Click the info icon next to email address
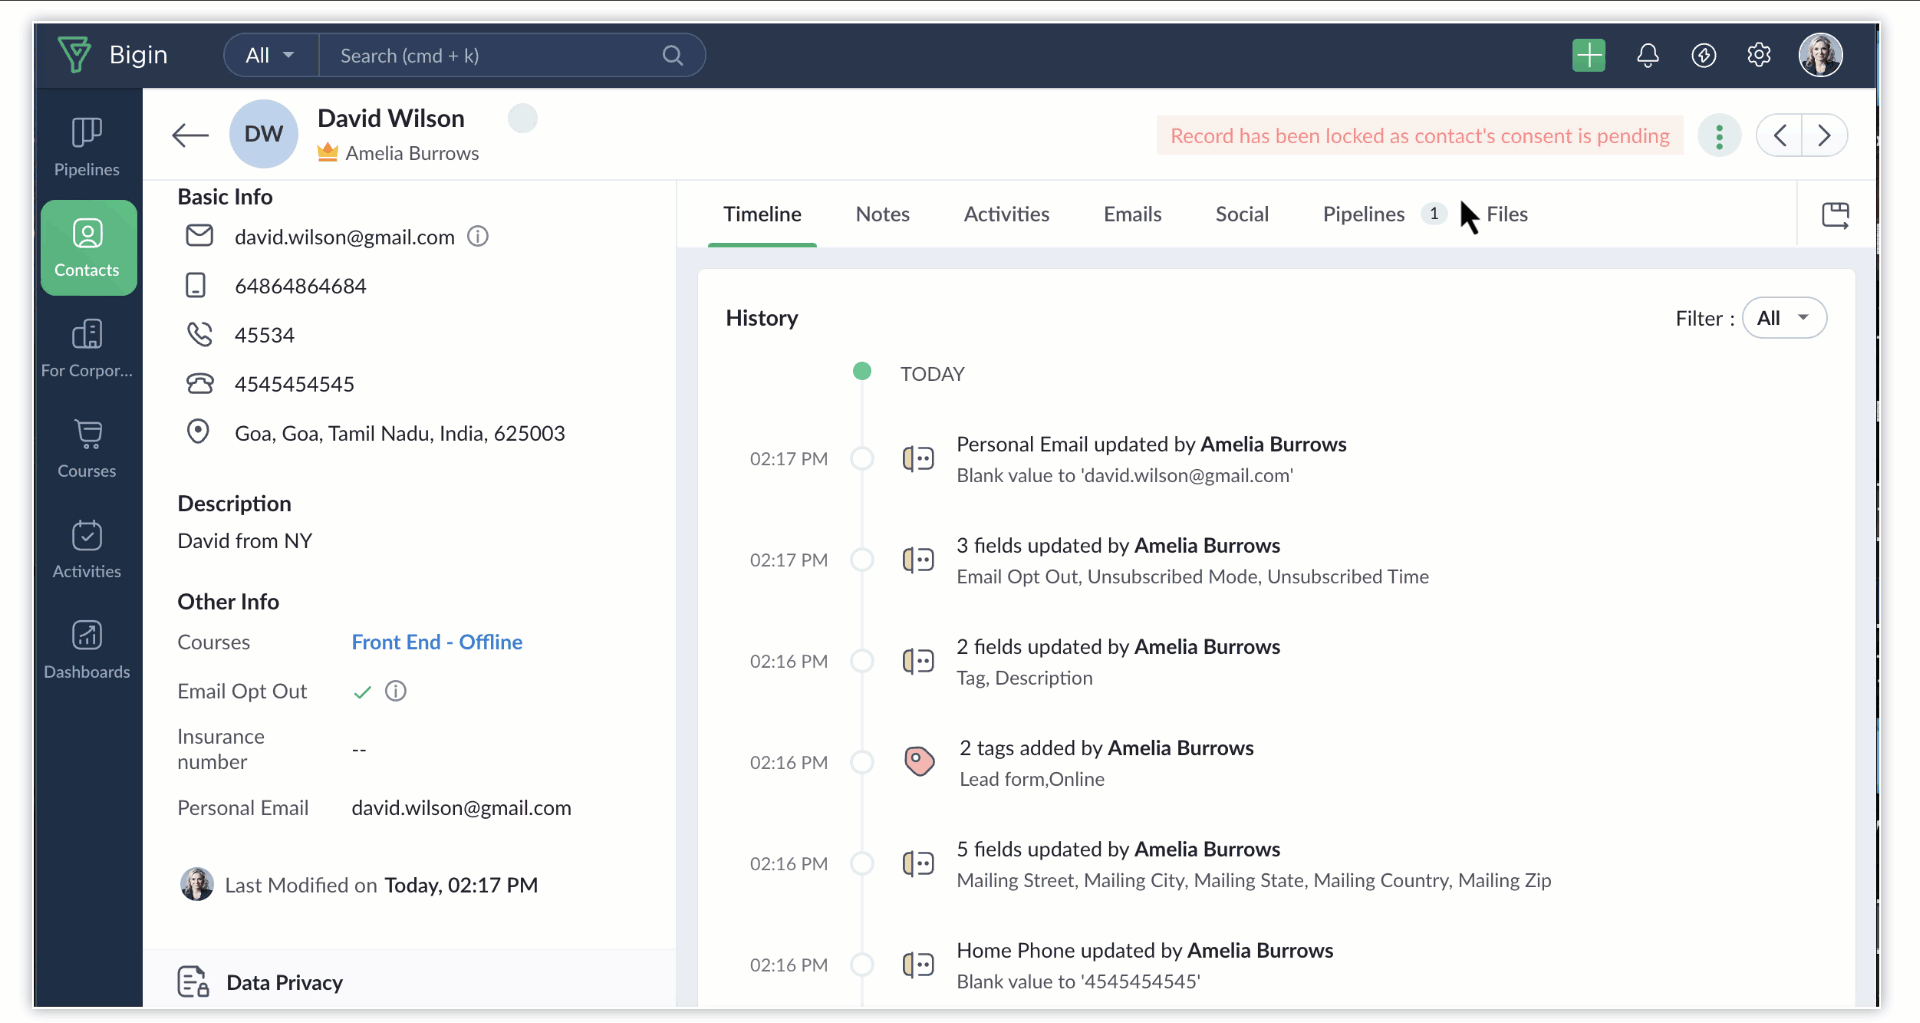 tap(478, 237)
